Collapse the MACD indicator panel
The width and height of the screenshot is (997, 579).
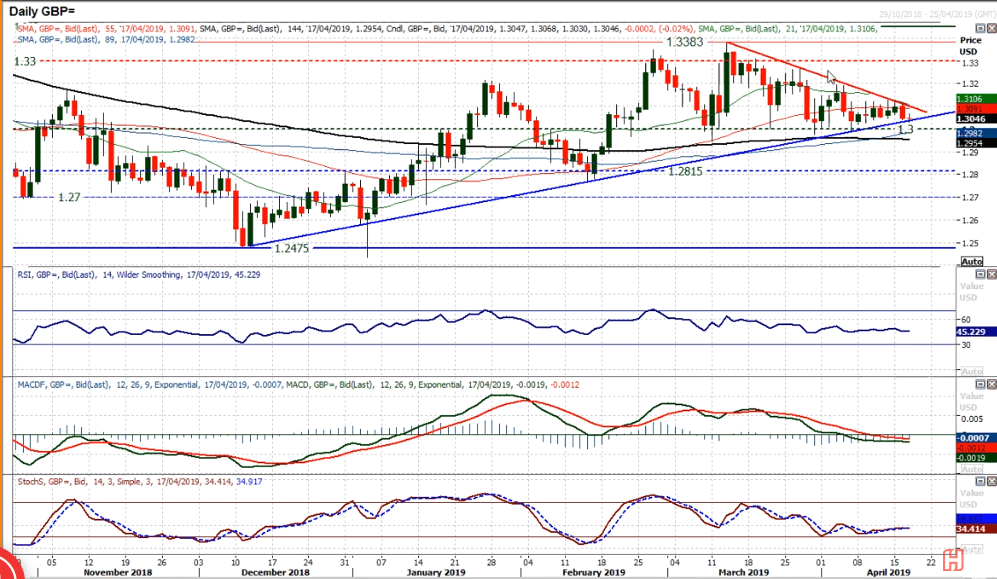978,385
